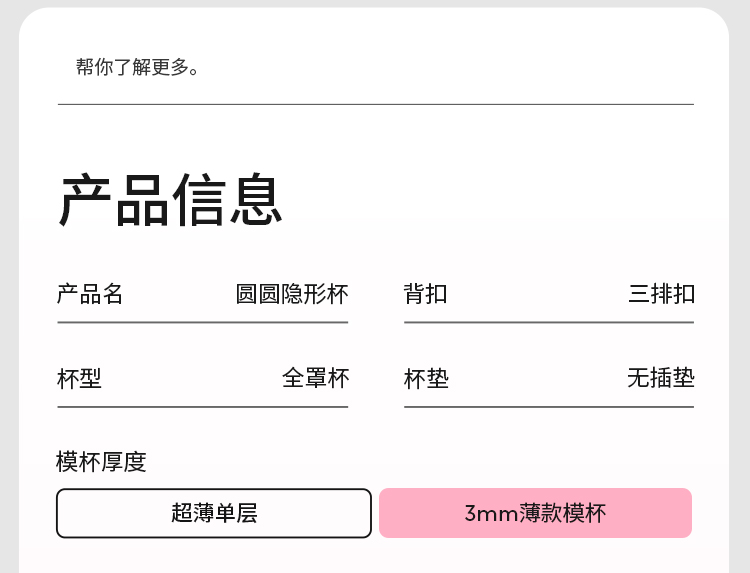This screenshot has width=750, height=573.
Task: Click the underline beneath the 背扣 row
Action: coord(548,323)
